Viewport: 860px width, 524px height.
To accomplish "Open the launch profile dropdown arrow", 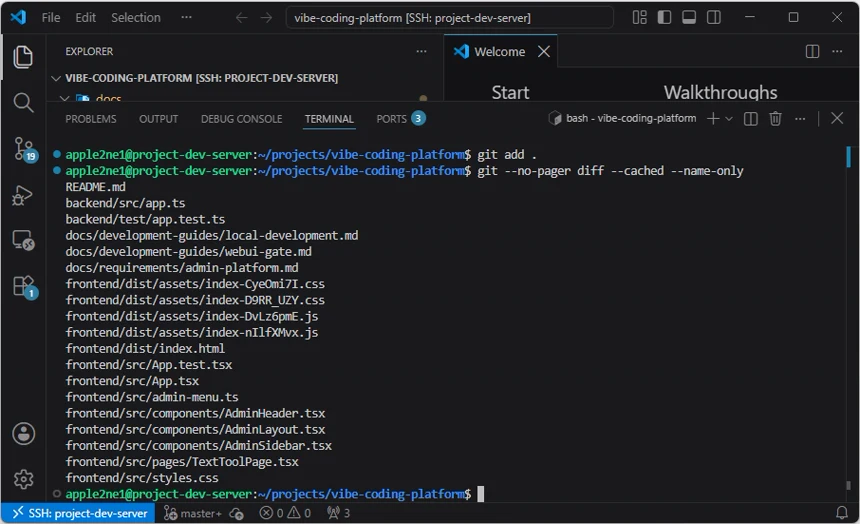I will (729, 119).
